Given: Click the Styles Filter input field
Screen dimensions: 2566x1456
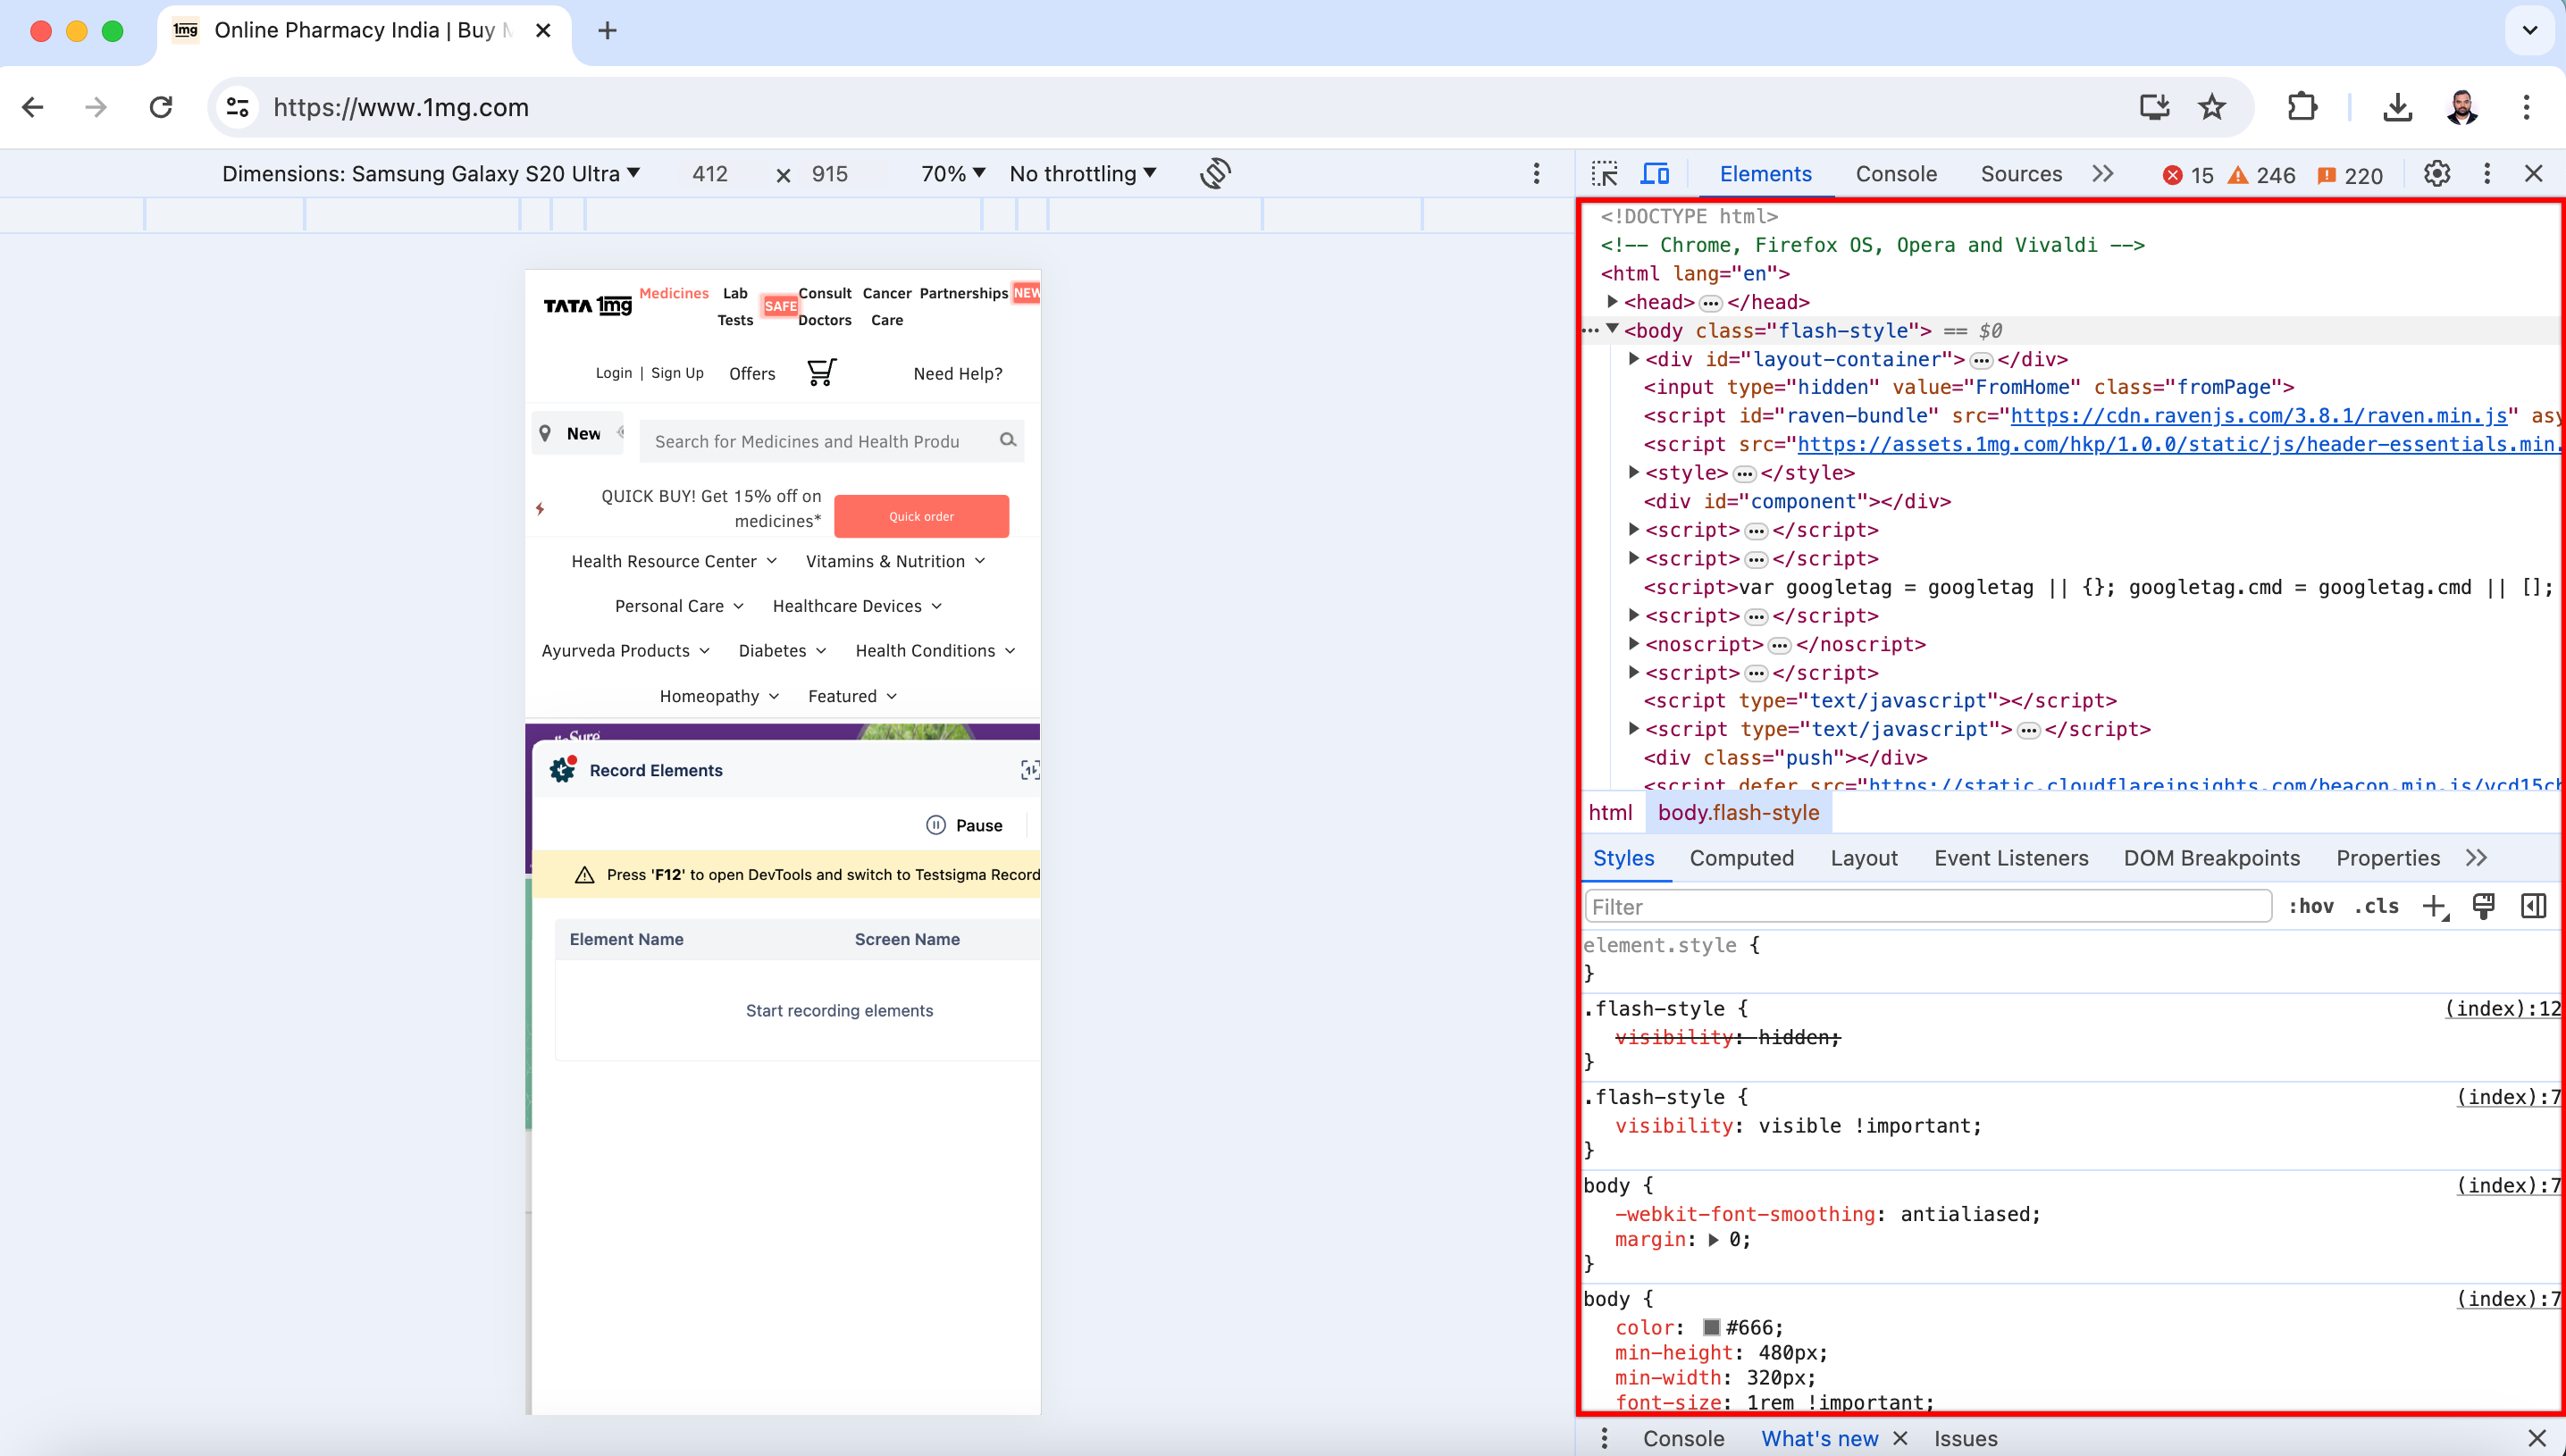Looking at the screenshot, I should 1928,907.
